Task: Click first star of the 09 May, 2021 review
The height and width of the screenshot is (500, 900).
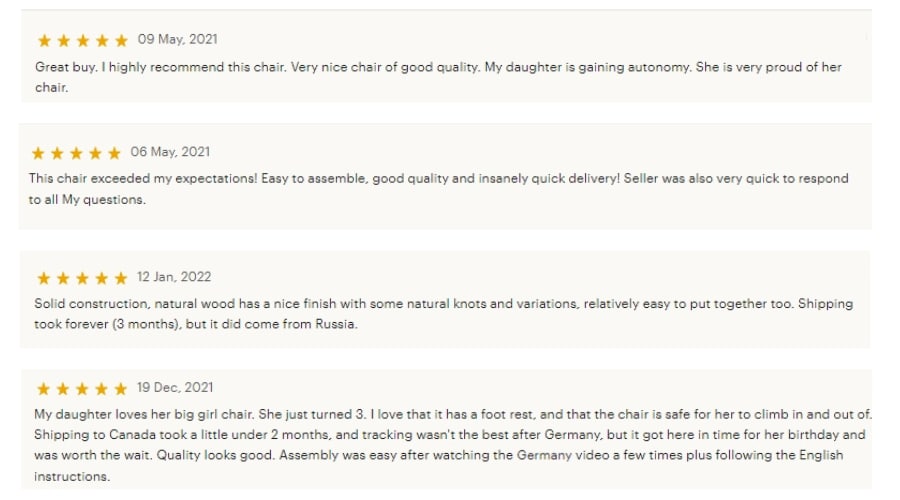Action: click(44, 41)
